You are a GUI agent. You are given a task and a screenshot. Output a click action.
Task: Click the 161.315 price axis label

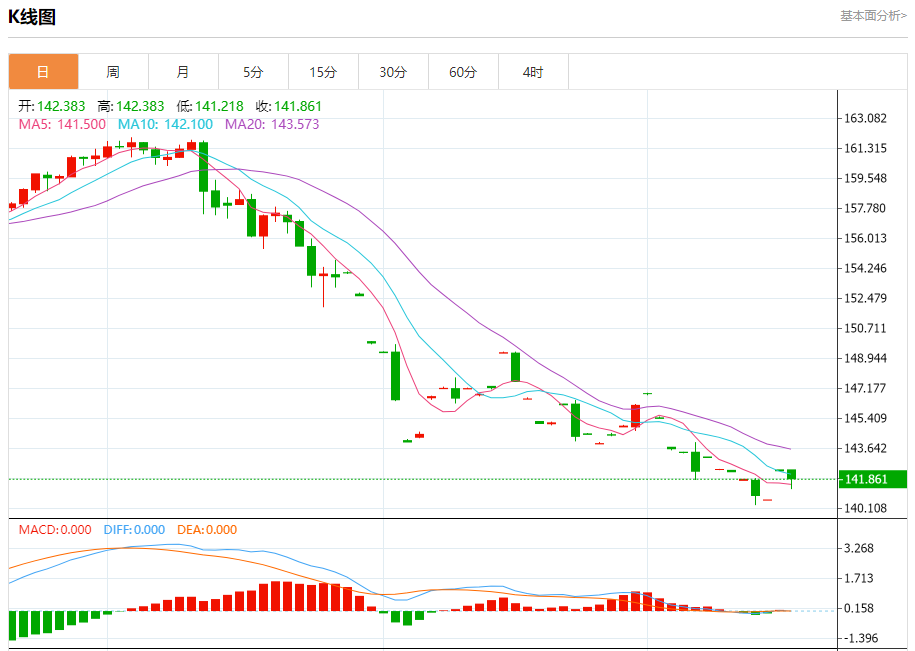pyautogui.click(x=865, y=148)
